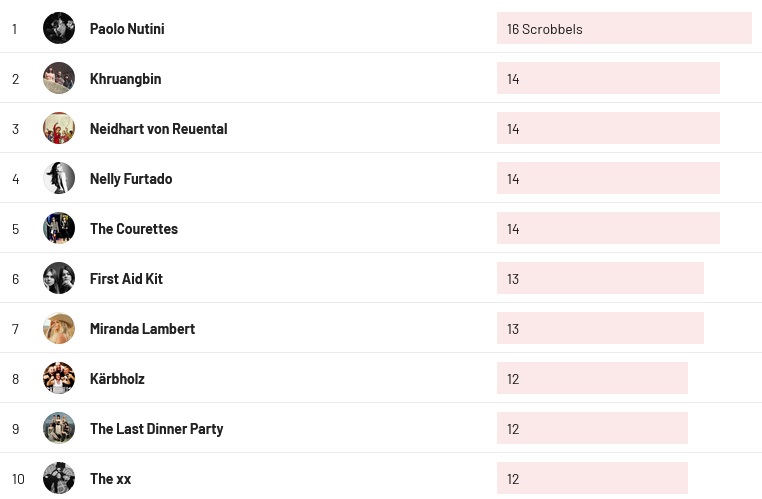The image size is (762, 499).
Task: Click The Courettes avatar thumbnail
Action: click(59, 228)
